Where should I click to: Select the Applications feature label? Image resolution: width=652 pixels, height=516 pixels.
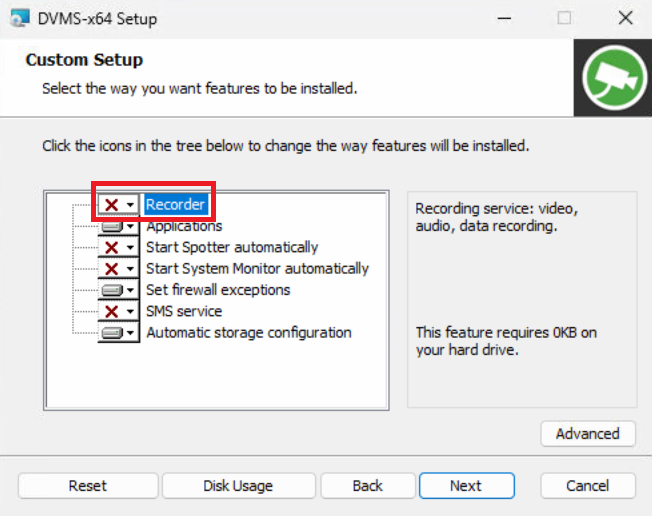click(184, 226)
